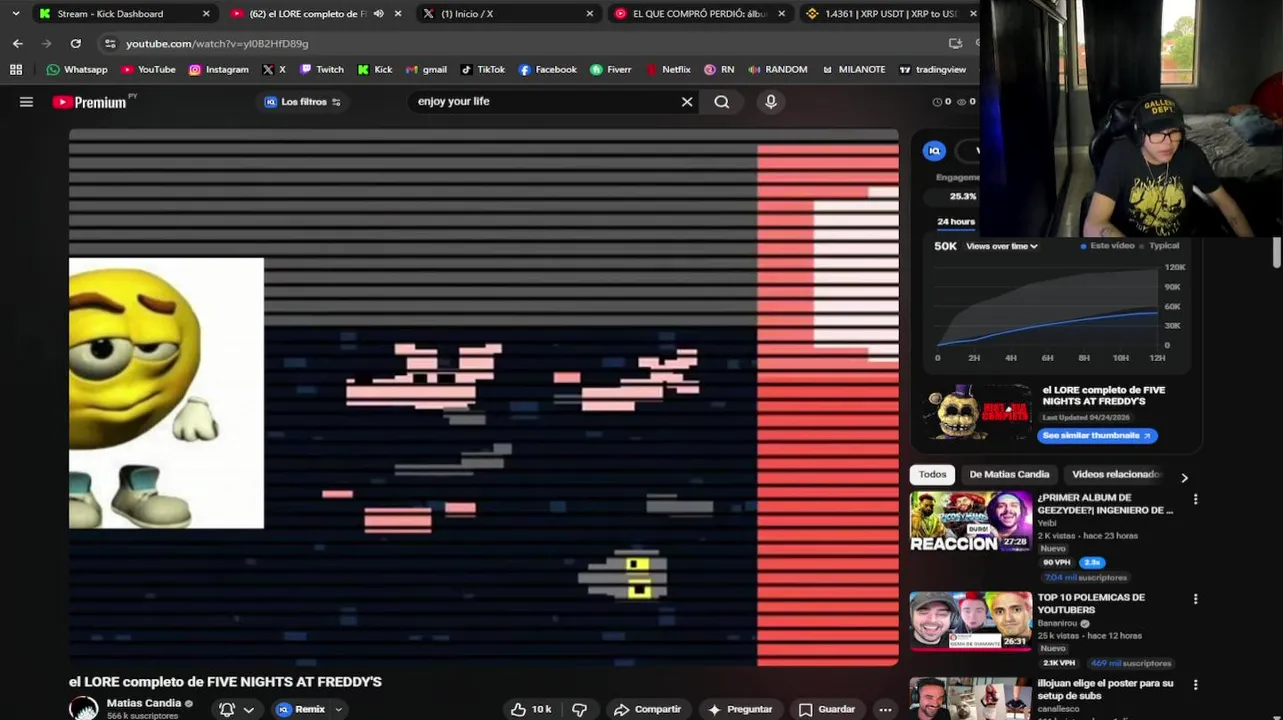Viewport: 1283px width, 720px height.
Task: Click page vertical scrollbar thumb
Action: [1277, 253]
